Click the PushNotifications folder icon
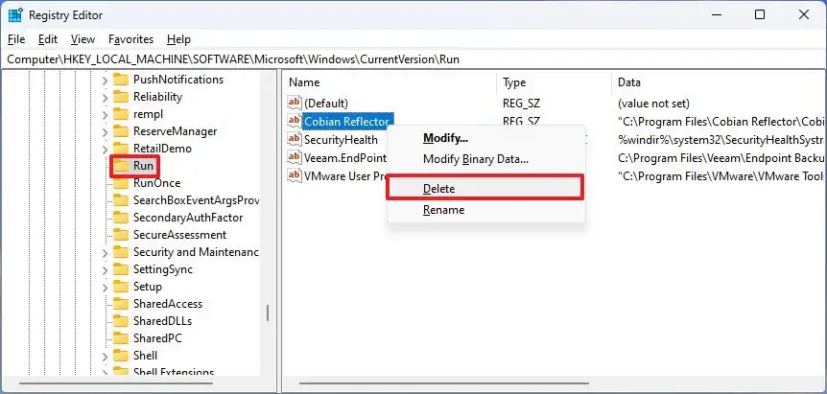The height and width of the screenshot is (394, 827). tap(121, 79)
